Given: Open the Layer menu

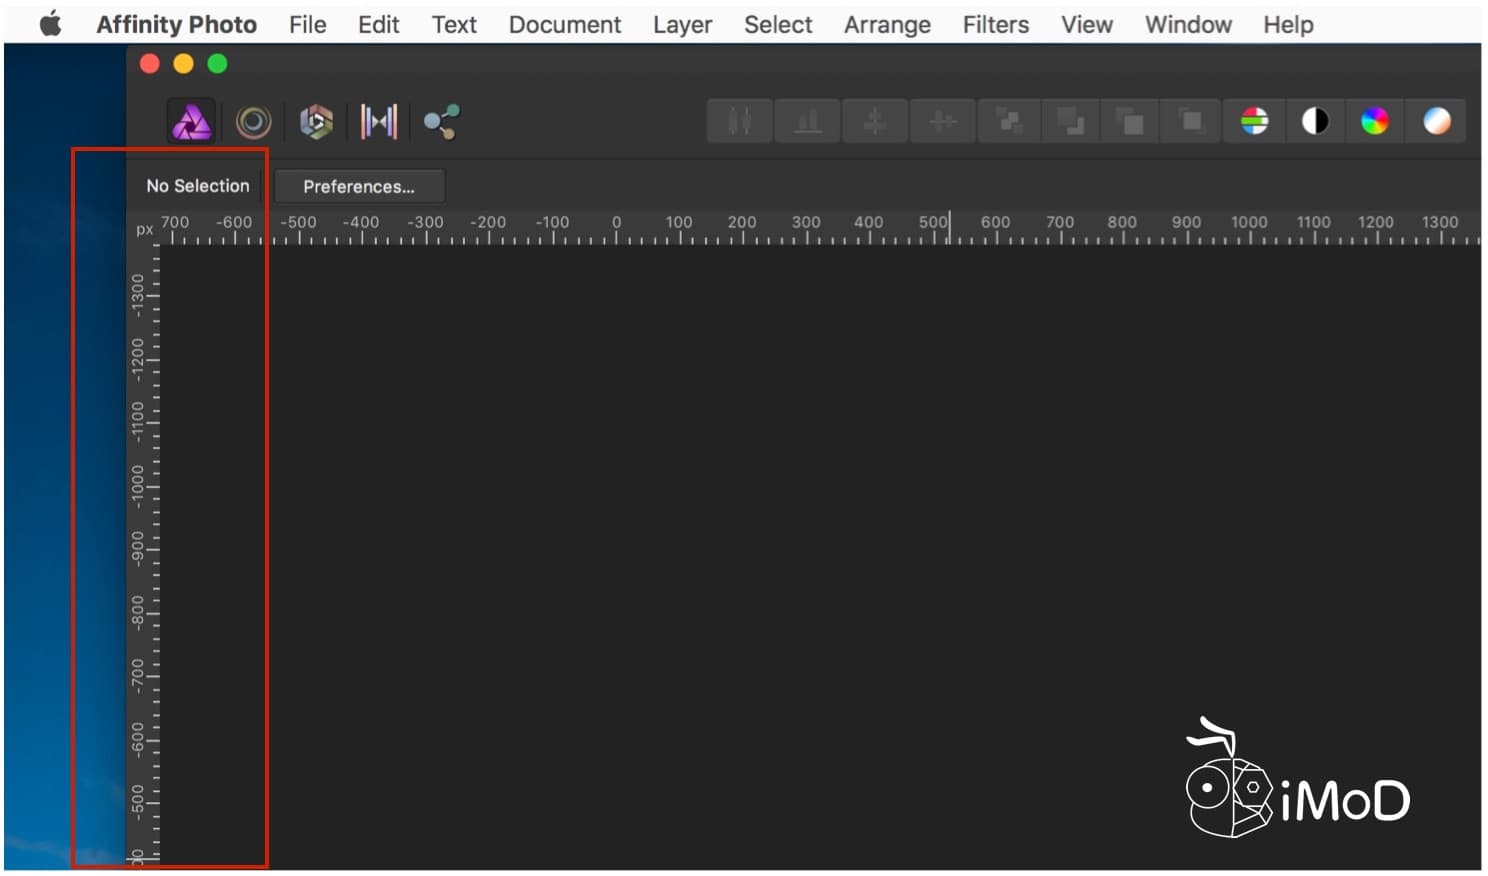Looking at the screenshot, I should pos(682,24).
